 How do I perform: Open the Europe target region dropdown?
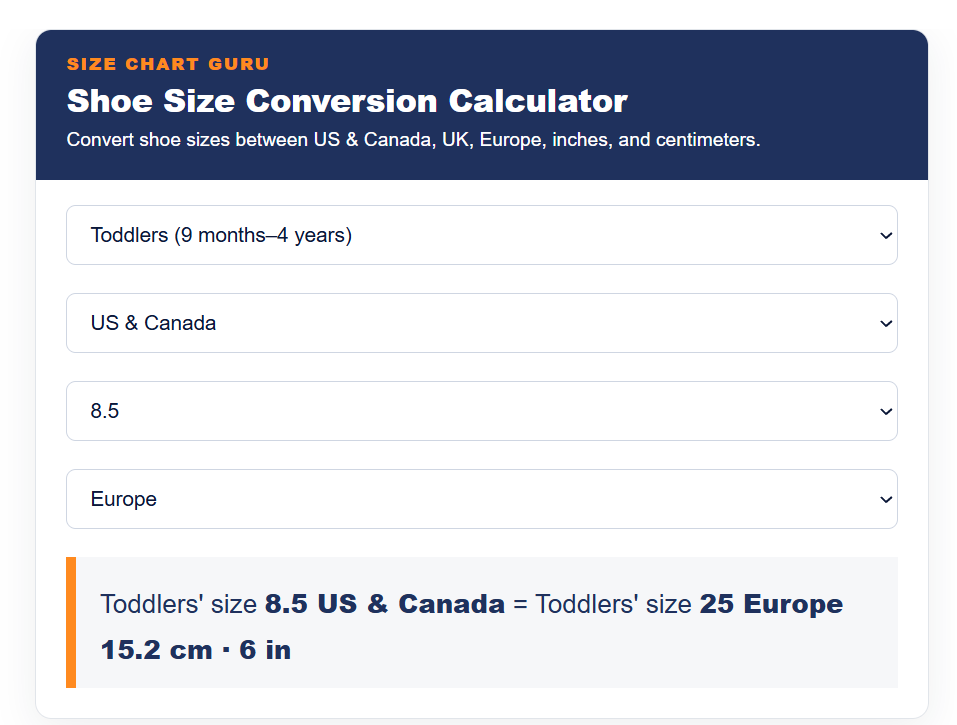(482, 499)
